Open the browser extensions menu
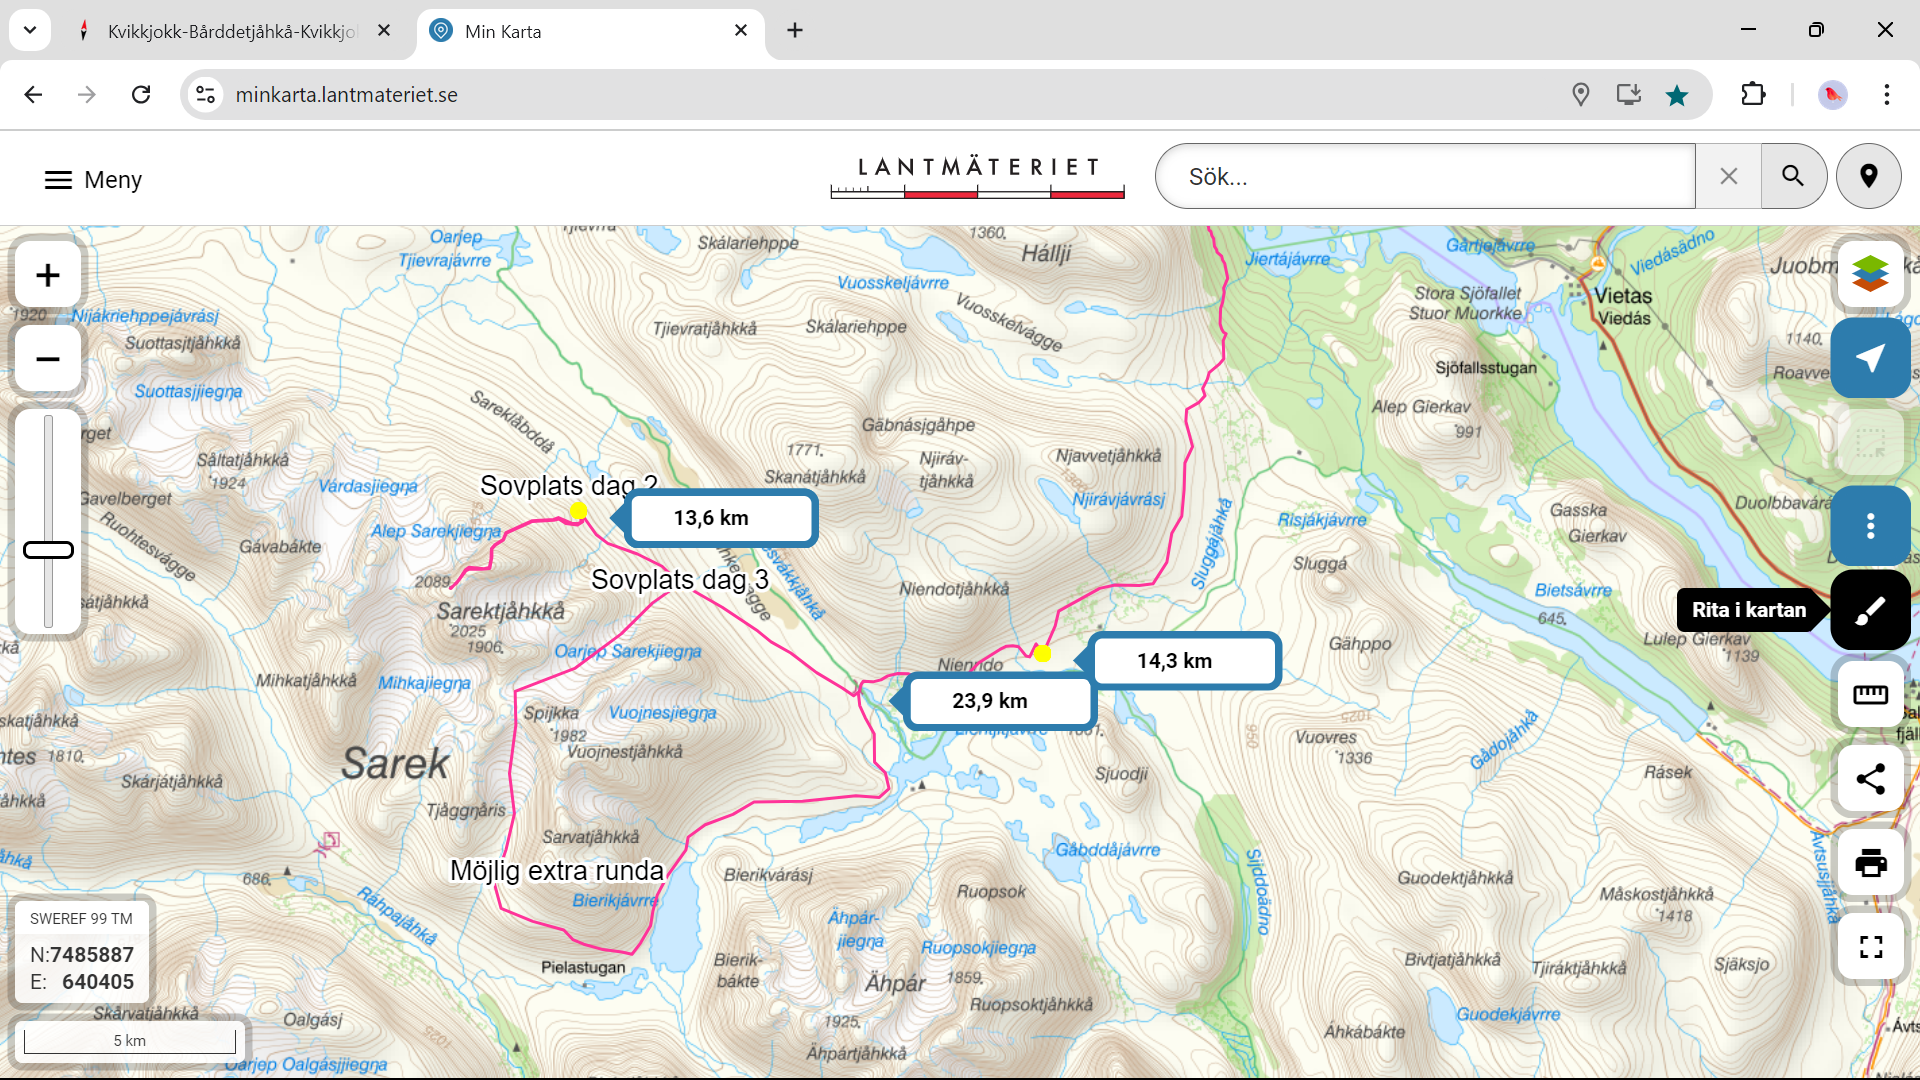The image size is (1920, 1080). tap(1753, 95)
